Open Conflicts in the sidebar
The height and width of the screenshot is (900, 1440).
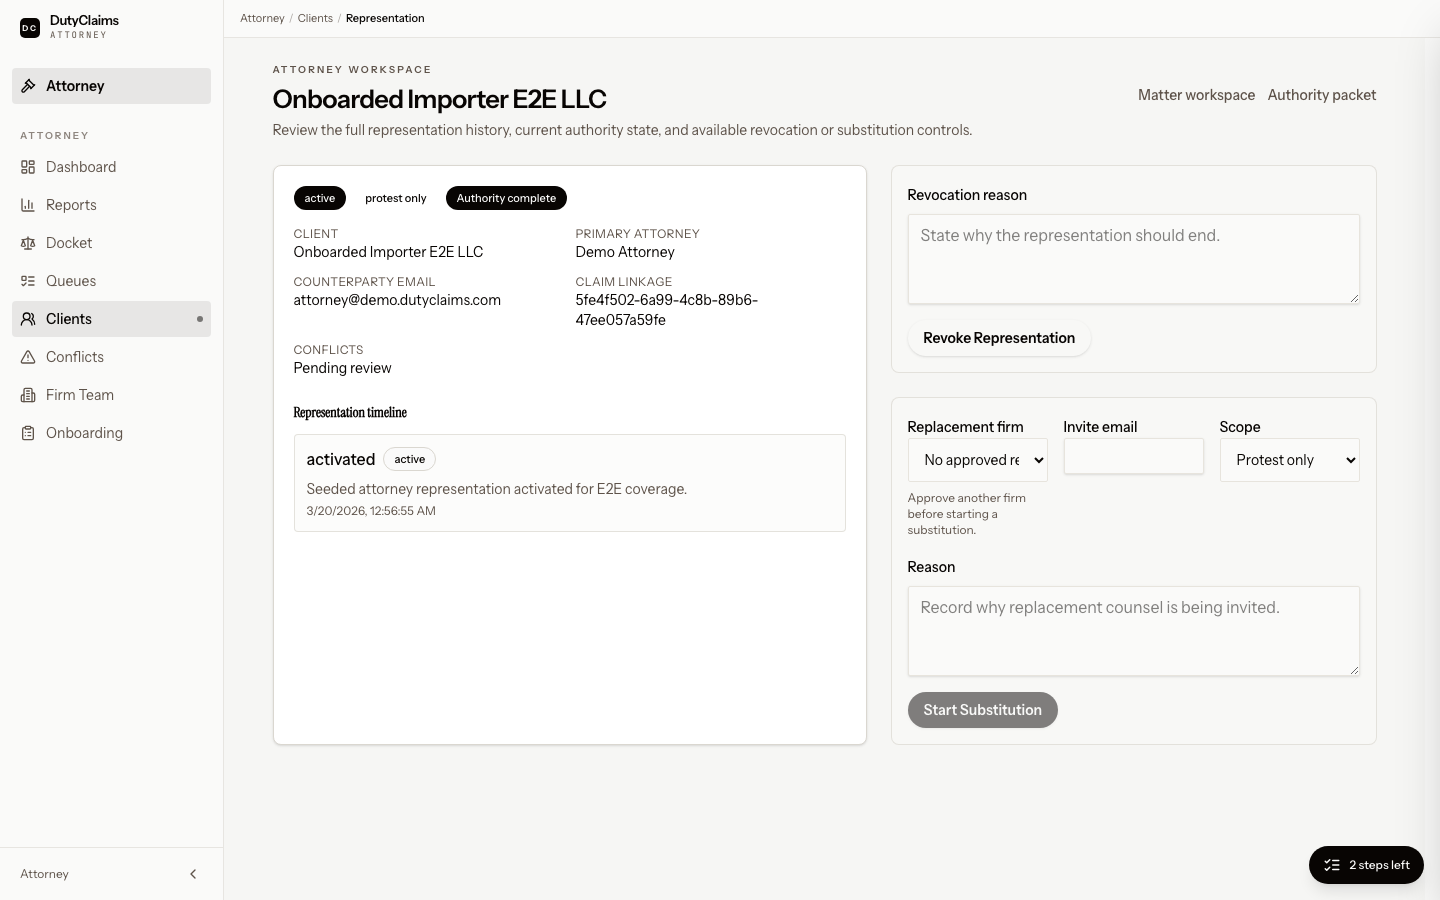[111, 357]
